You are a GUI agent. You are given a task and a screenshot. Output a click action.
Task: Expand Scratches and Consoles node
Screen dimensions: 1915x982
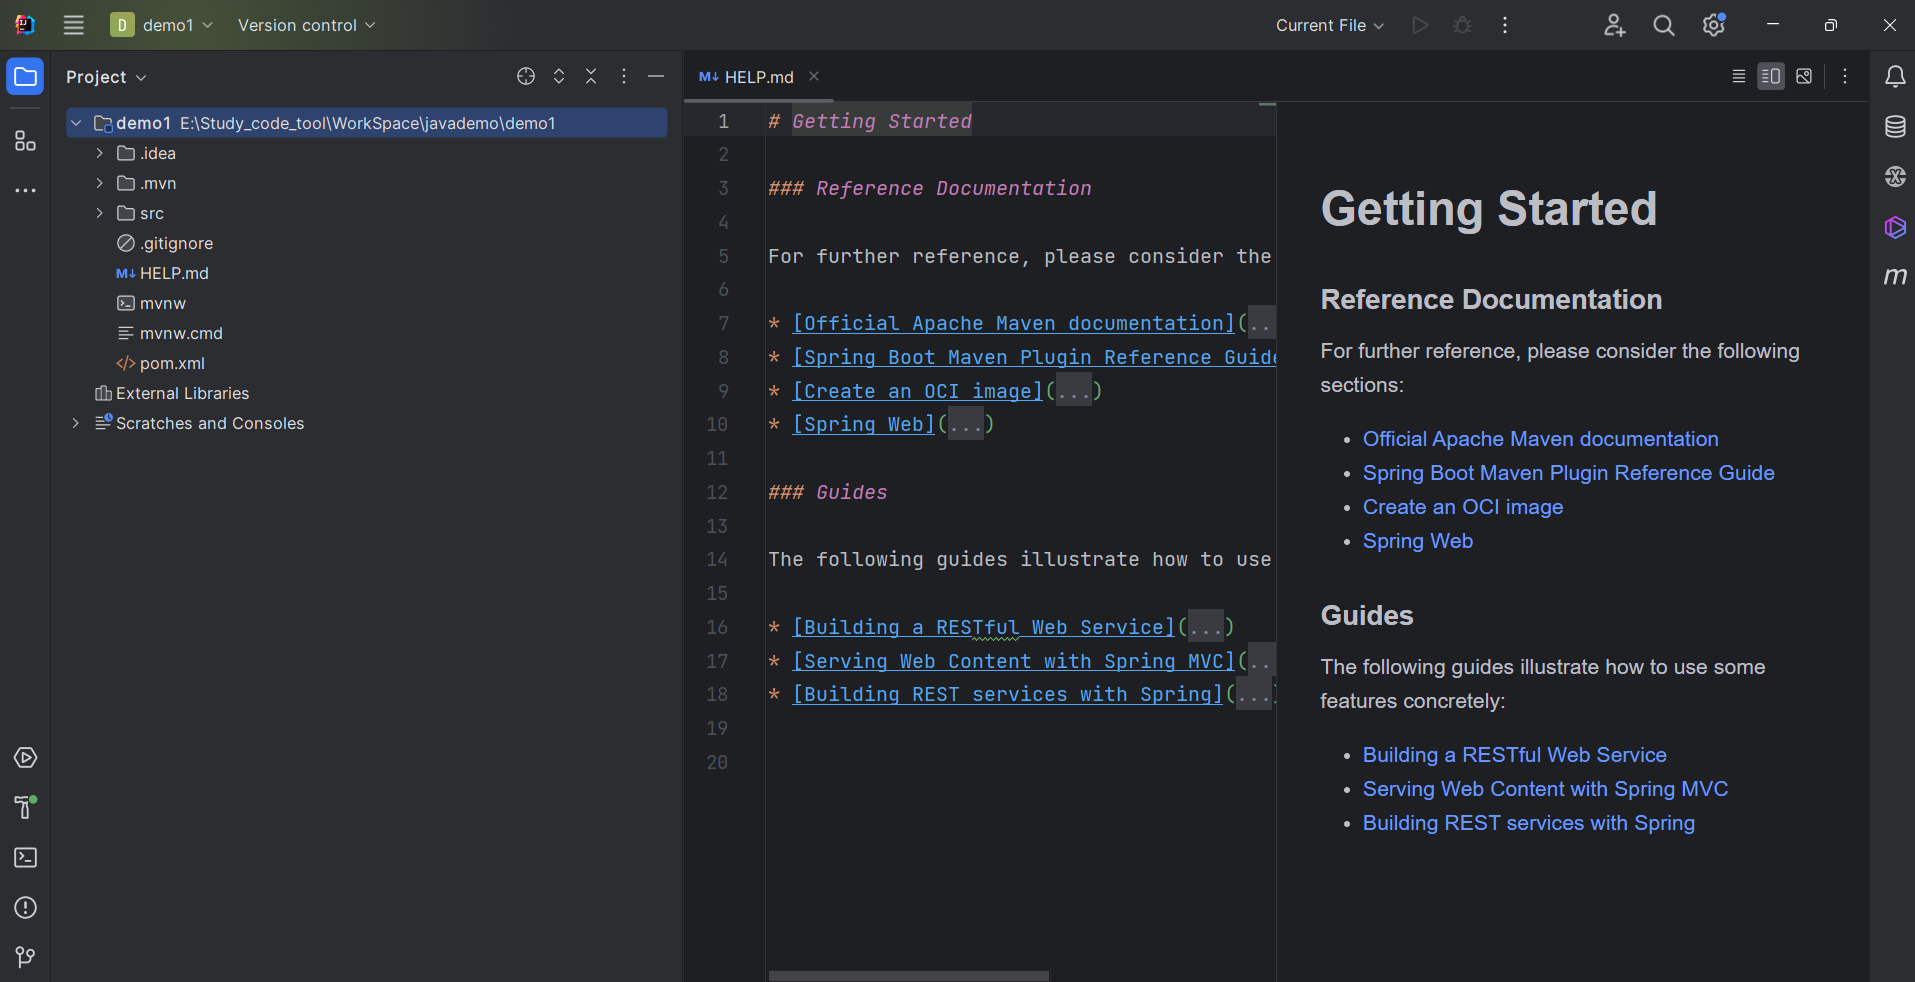coord(76,423)
